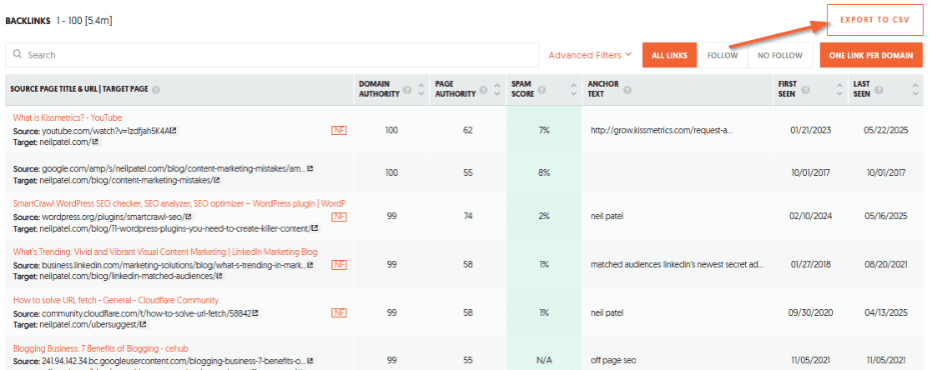The height and width of the screenshot is (370, 936).
Task: Open external icon after neilpatel.com/ubersuggest target
Action: (143, 325)
